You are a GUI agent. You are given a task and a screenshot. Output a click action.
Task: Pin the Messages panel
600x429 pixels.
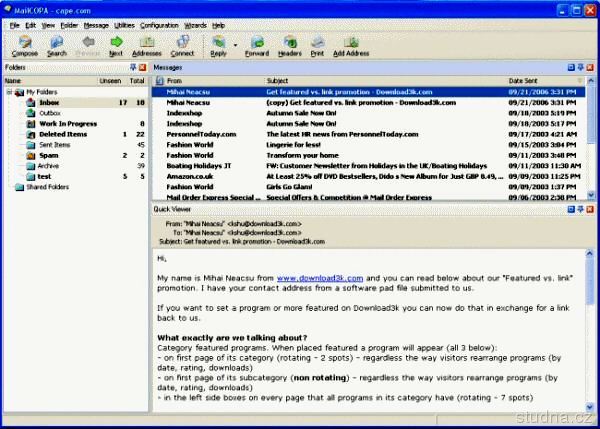pos(580,67)
